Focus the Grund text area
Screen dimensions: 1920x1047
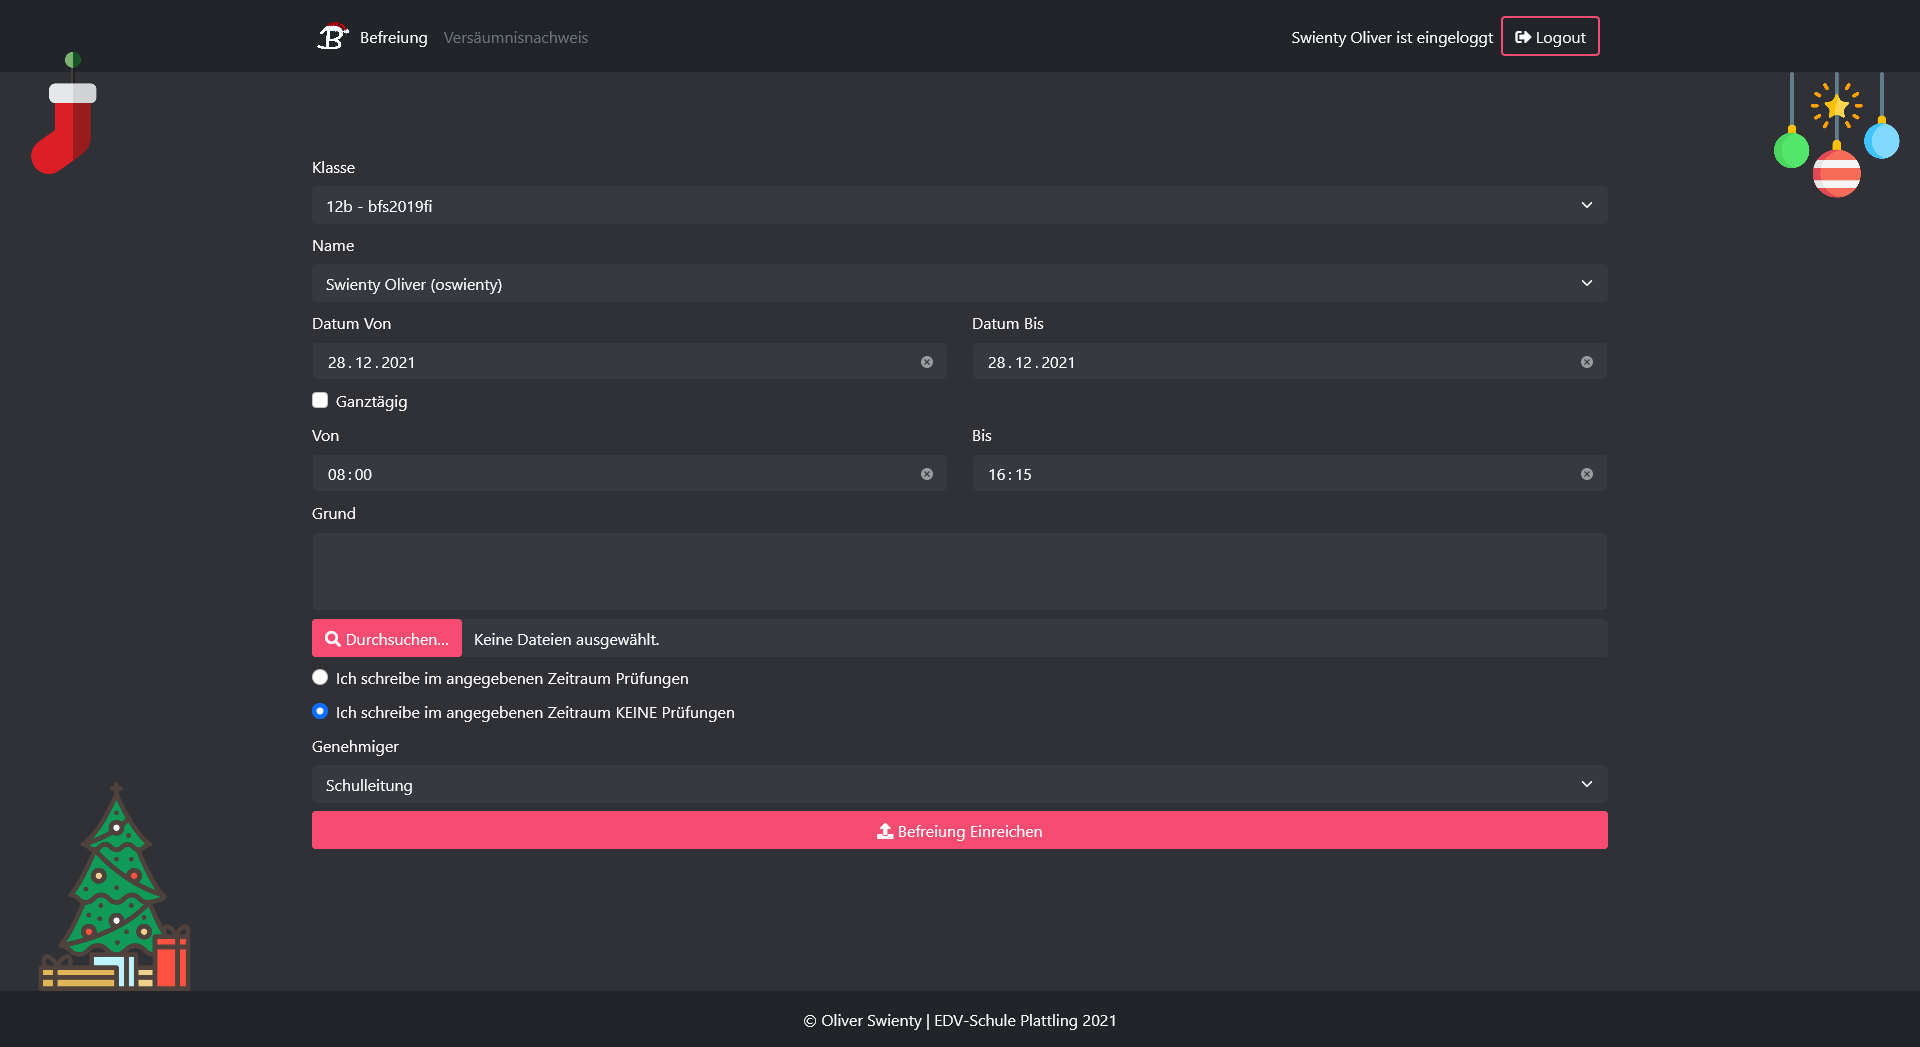[x=959, y=571]
